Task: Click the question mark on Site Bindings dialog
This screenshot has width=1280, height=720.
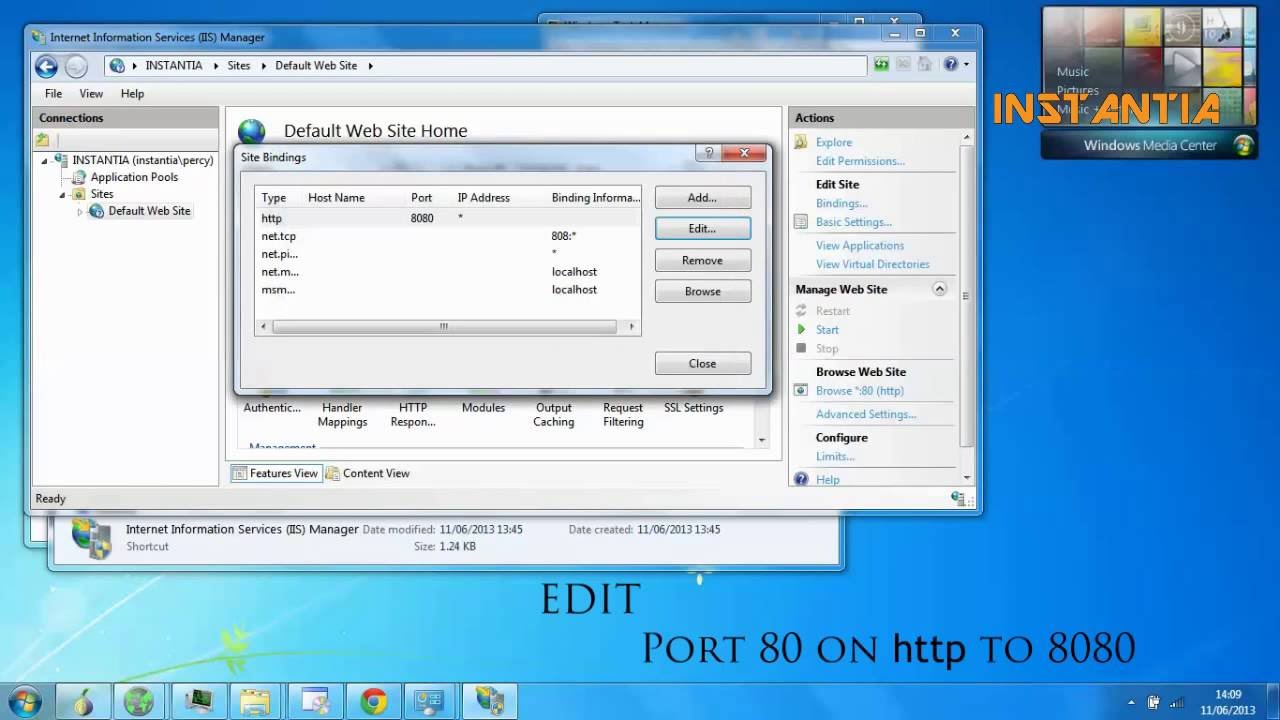Action: (708, 153)
